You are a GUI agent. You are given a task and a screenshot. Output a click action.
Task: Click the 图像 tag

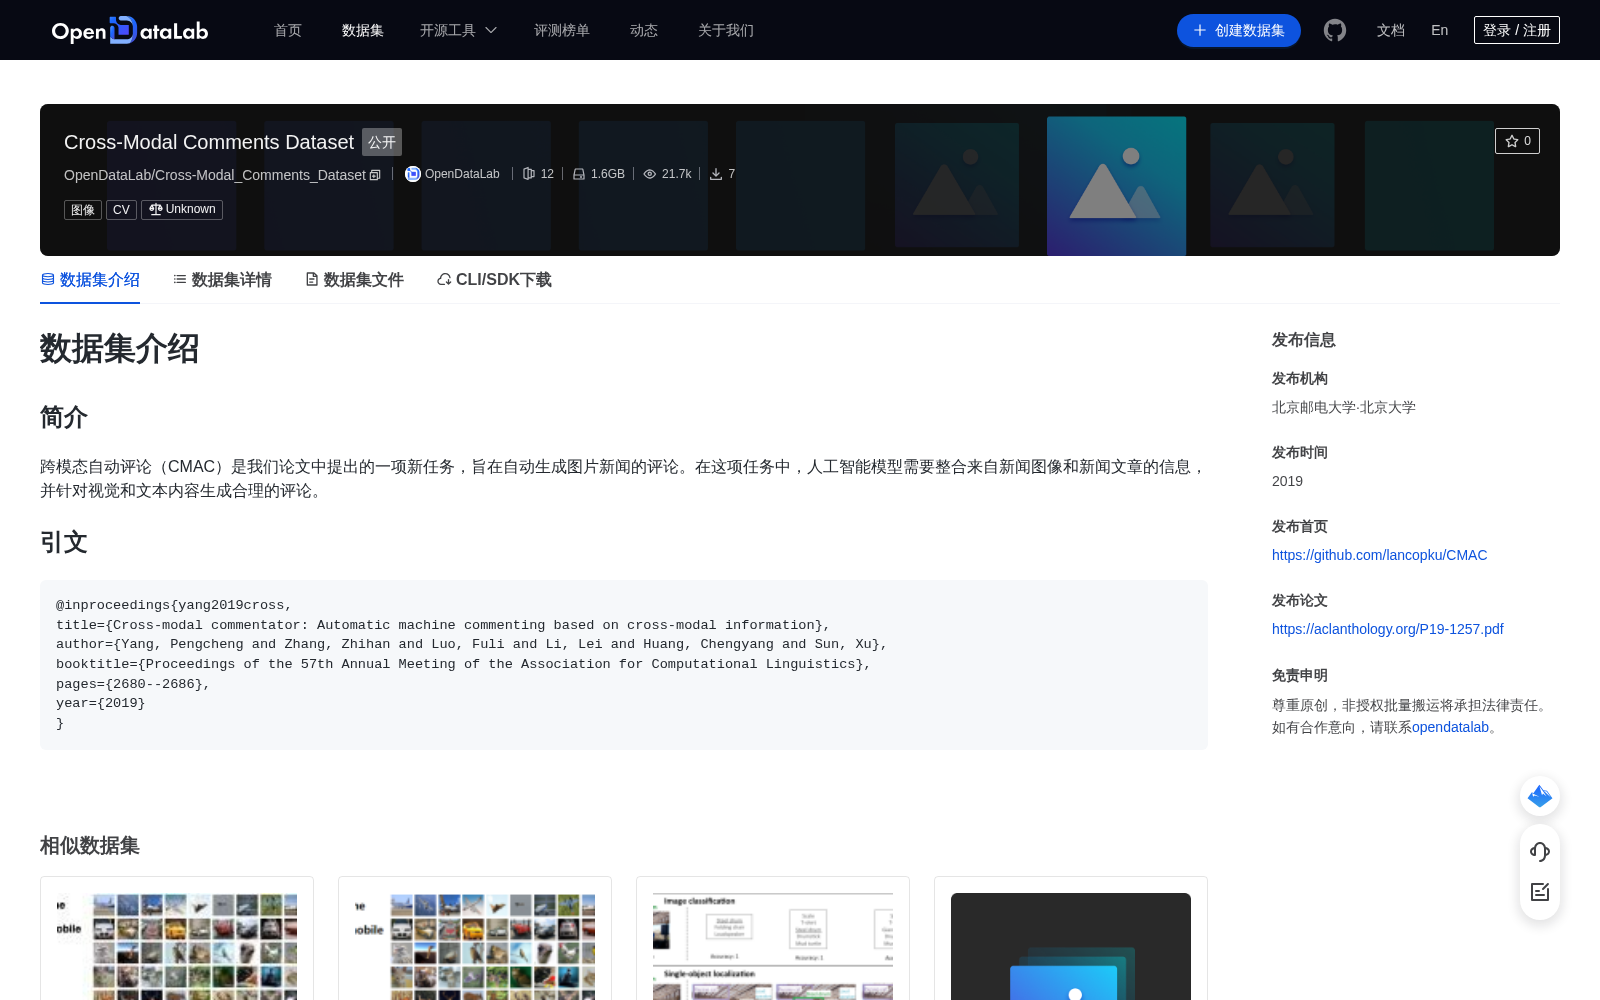point(83,210)
